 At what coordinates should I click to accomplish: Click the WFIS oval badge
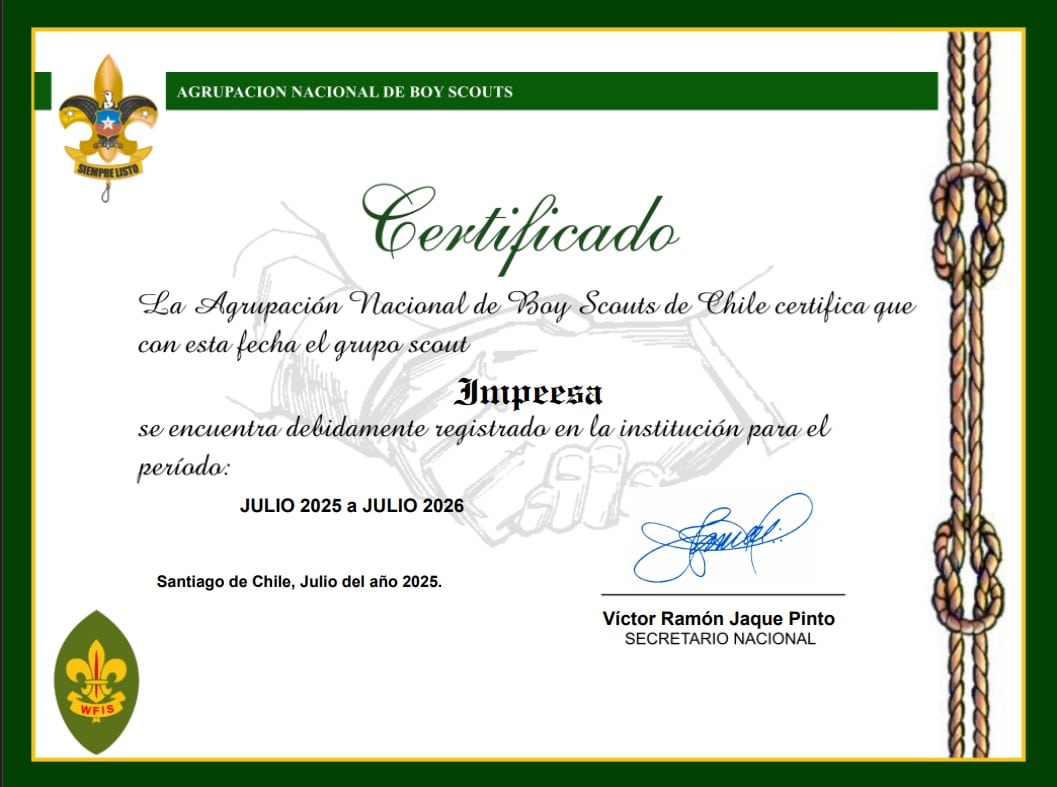click(x=97, y=681)
